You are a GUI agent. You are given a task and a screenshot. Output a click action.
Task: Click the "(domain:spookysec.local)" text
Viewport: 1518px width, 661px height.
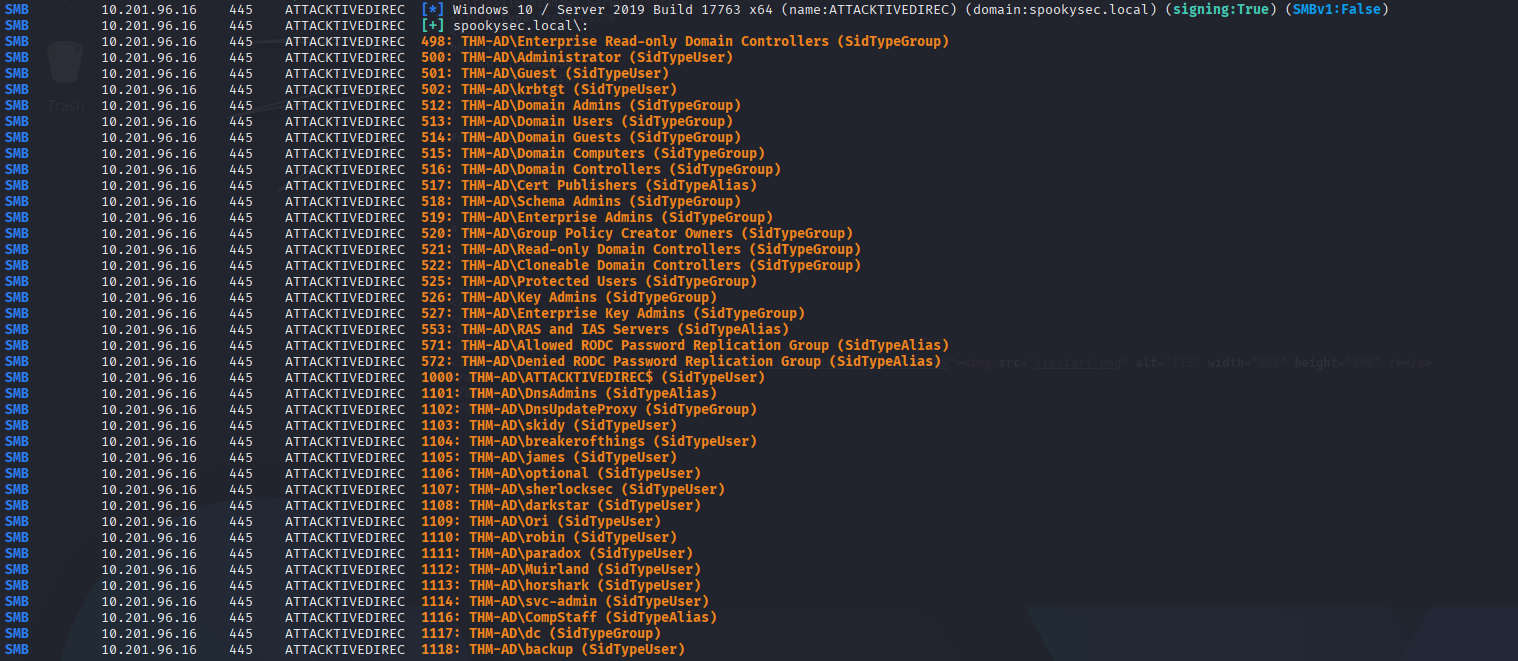(x=1061, y=9)
